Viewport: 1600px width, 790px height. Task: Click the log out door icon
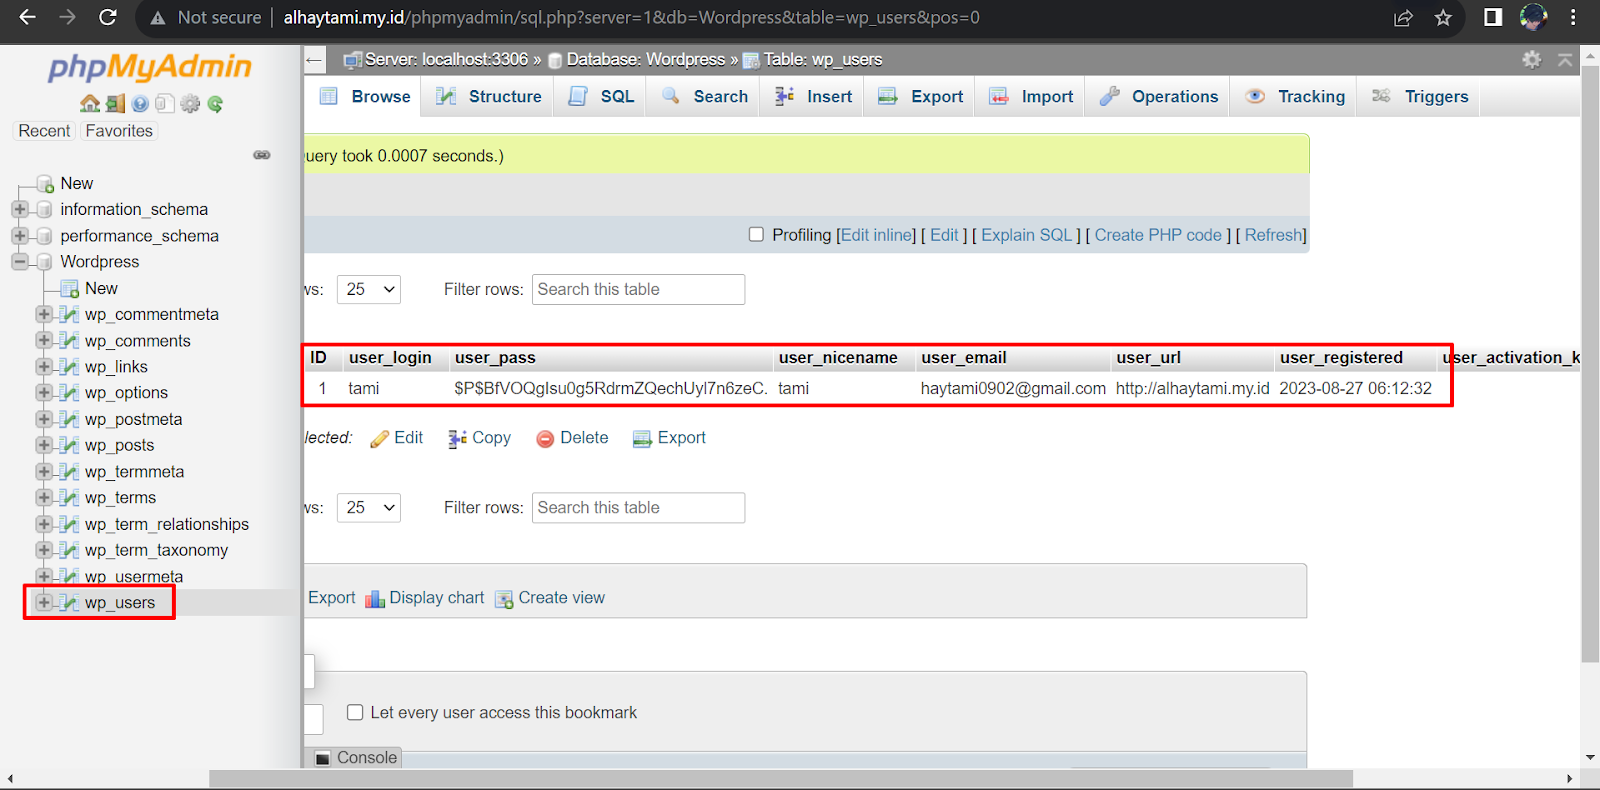(x=115, y=104)
